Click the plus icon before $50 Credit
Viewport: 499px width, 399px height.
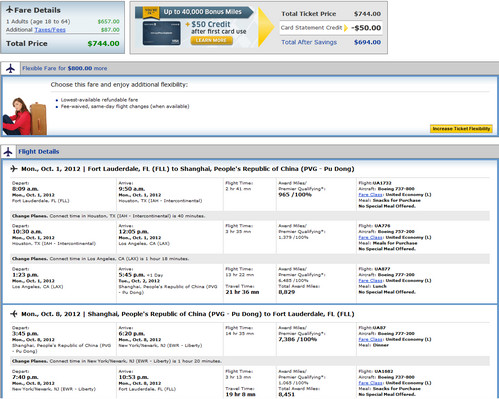coord(188,24)
